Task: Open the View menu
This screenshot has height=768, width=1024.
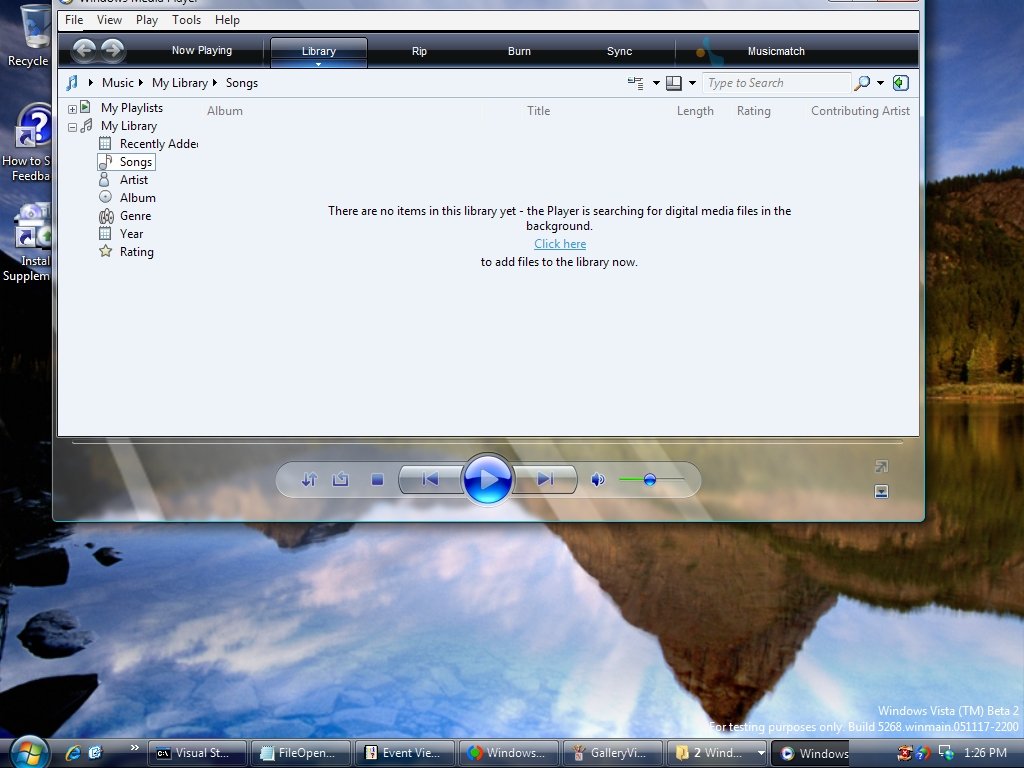Action: [x=109, y=20]
